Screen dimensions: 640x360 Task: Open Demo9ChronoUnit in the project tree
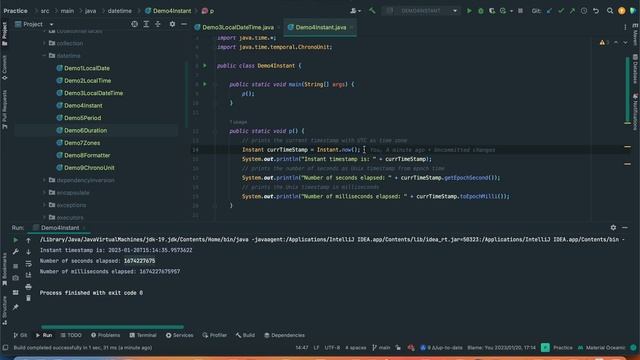point(89,168)
